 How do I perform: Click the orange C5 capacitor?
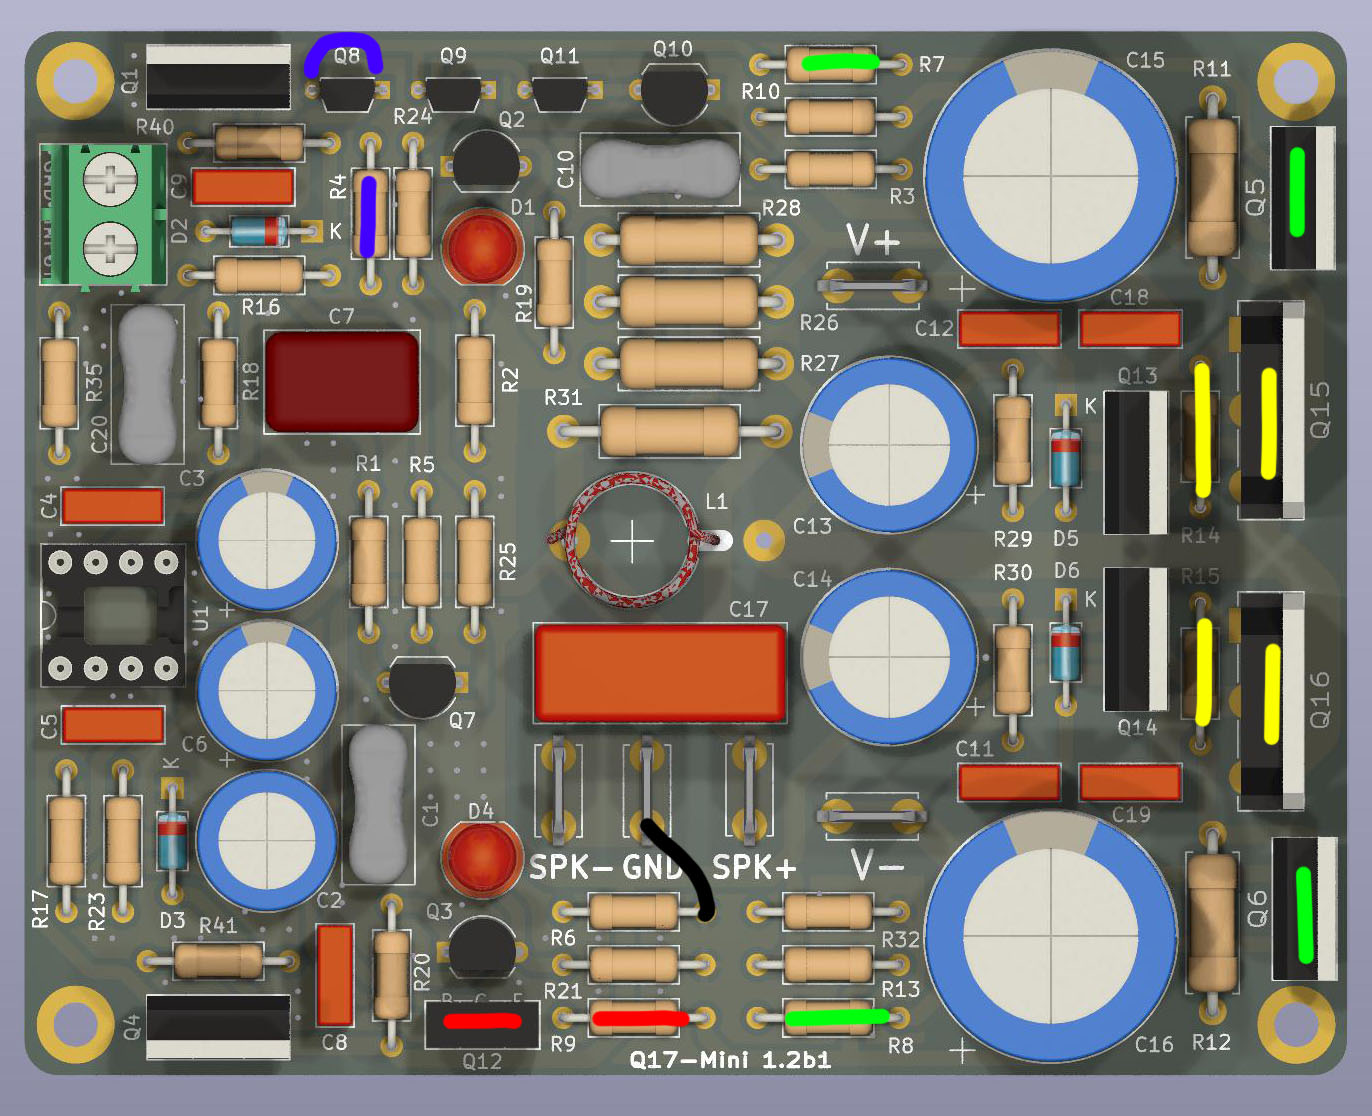tap(113, 725)
